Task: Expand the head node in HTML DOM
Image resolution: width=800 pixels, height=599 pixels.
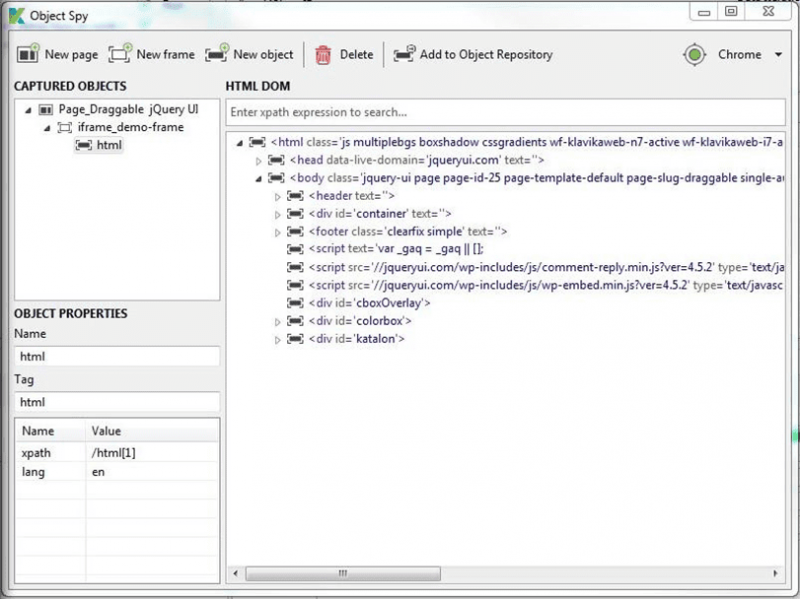Action: coord(258,160)
